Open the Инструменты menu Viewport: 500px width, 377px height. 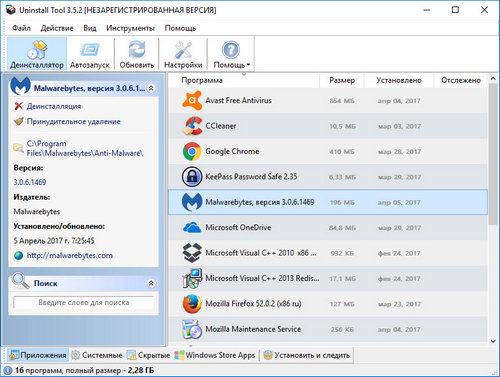[x=130, y=28]
